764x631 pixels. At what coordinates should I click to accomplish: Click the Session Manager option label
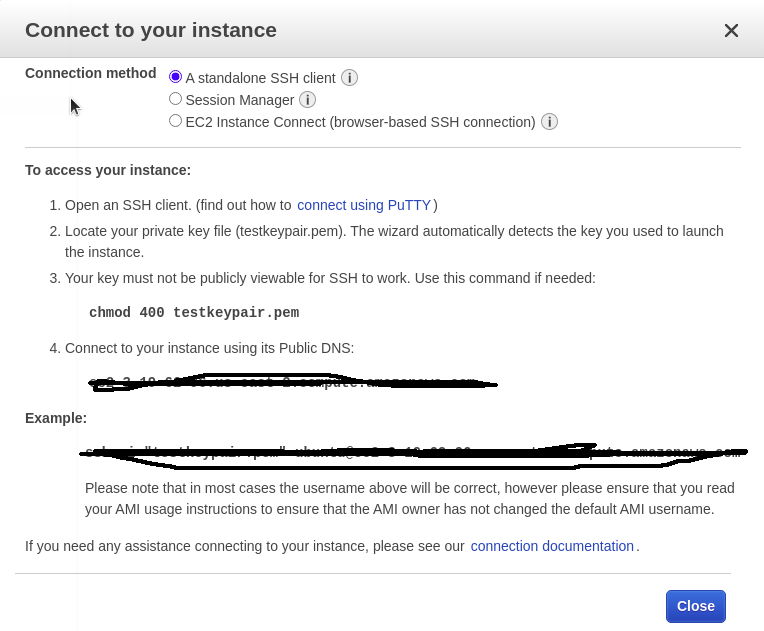[x=240, y=100]
